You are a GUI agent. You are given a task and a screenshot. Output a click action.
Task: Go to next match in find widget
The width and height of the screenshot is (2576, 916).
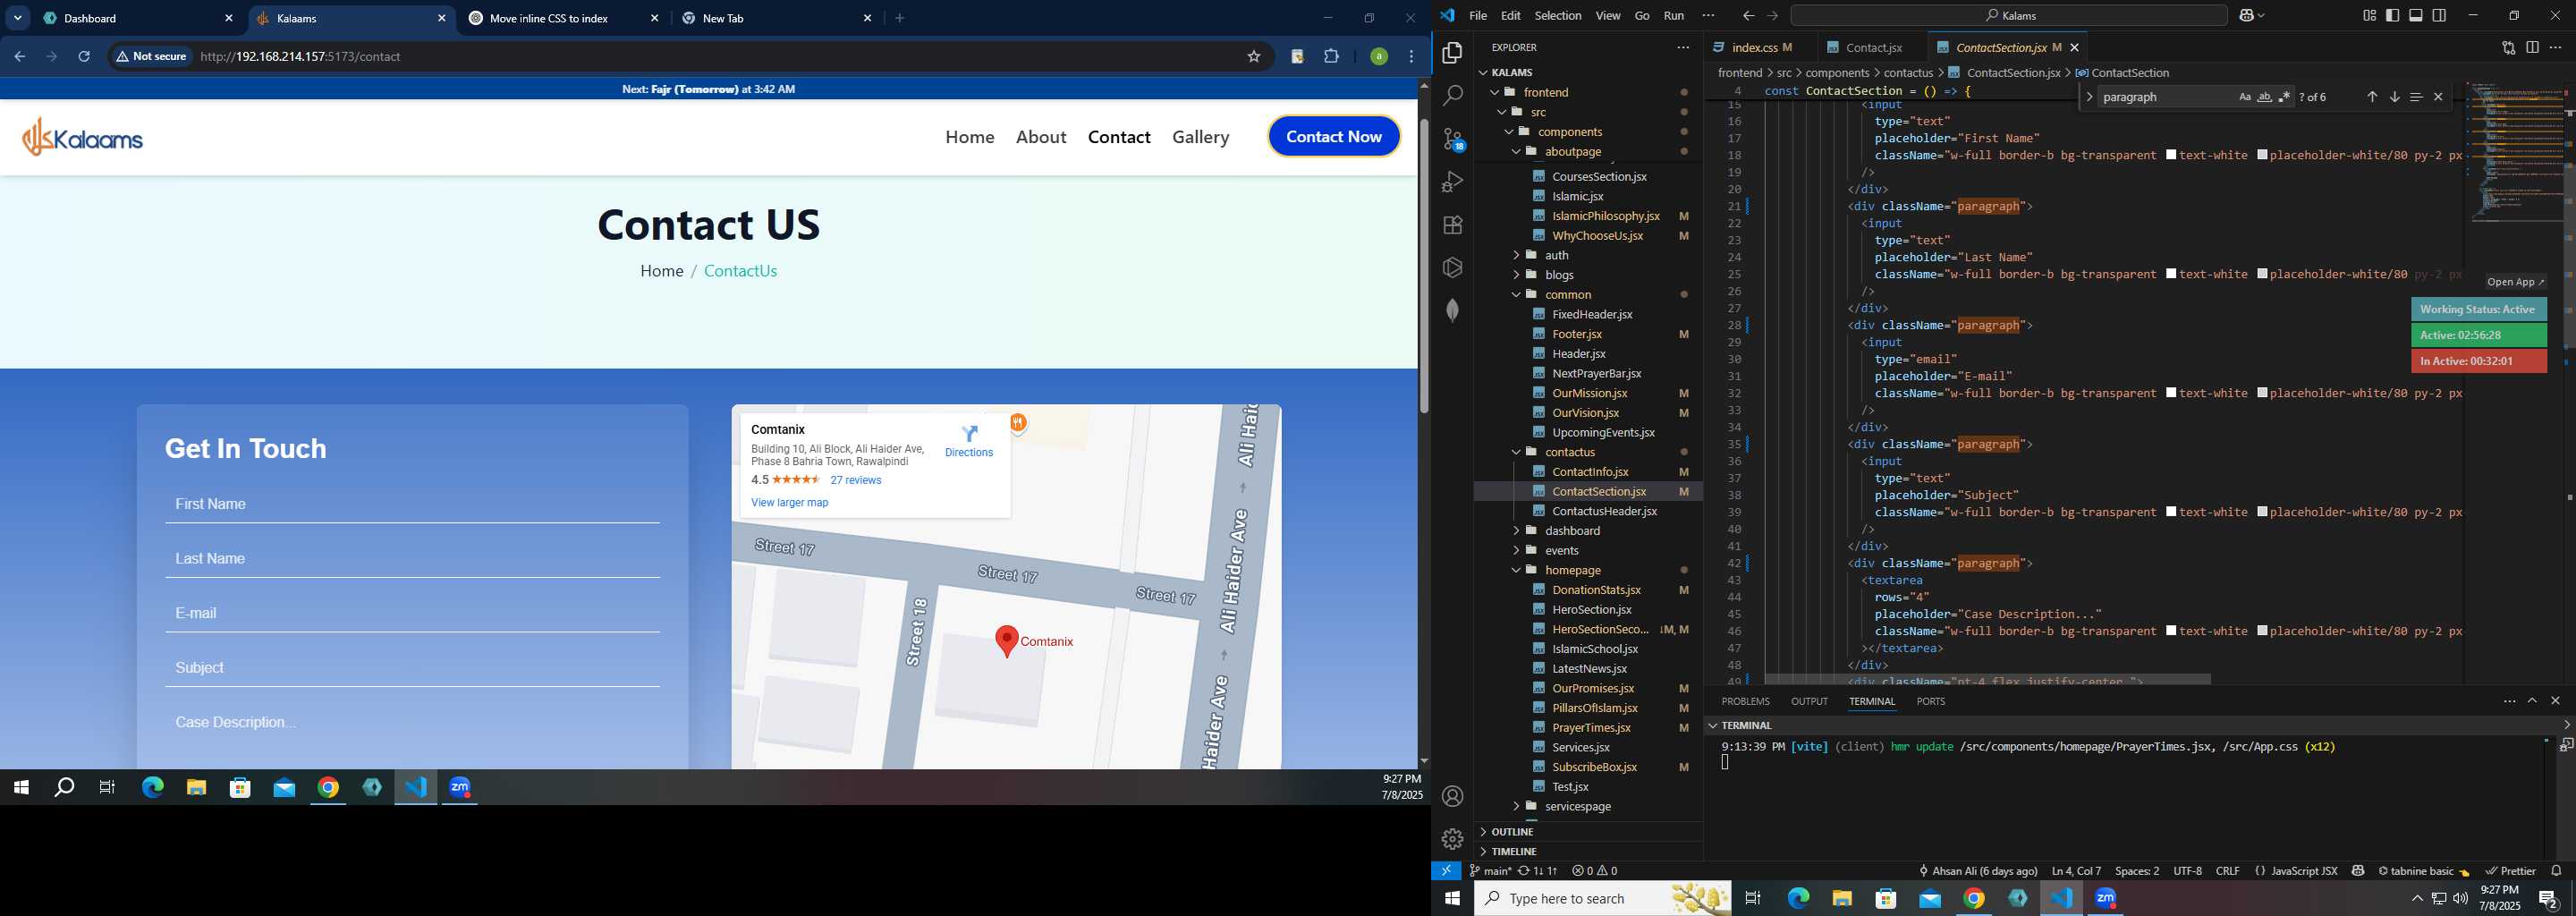tap(2394, 97)
